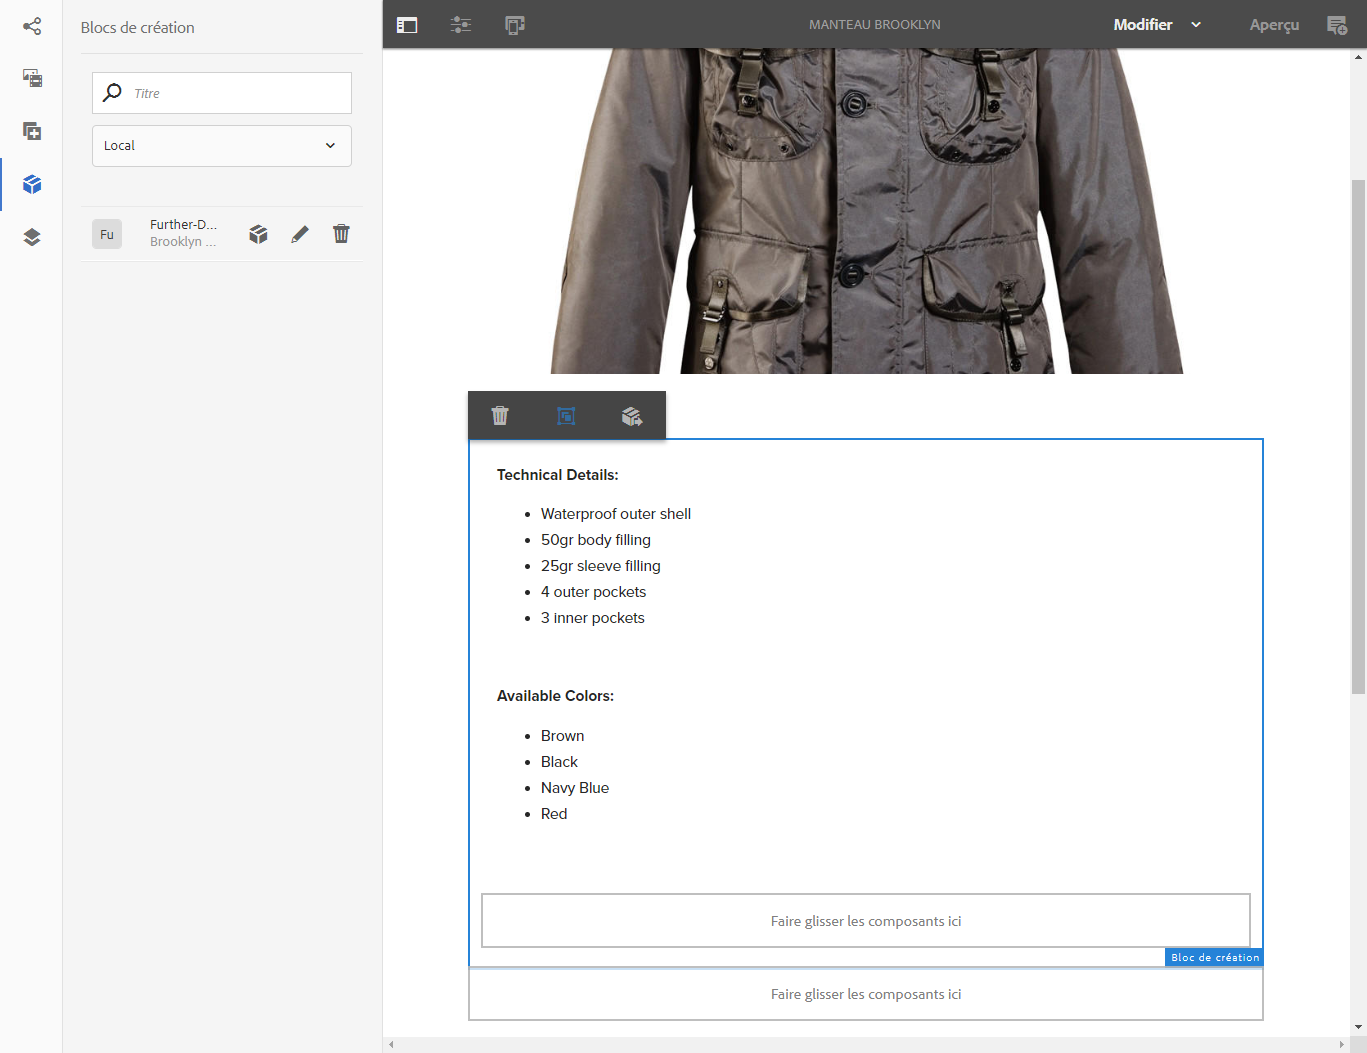Toggle the side panel icon in top bar
Screen dimensions: 1367x1053
point(407,25)
